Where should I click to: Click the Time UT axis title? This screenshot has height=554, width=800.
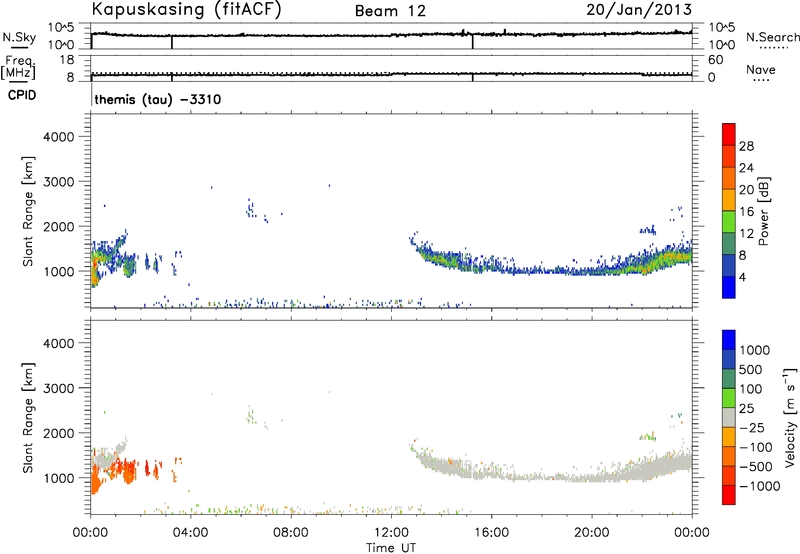tap(391, 548)
